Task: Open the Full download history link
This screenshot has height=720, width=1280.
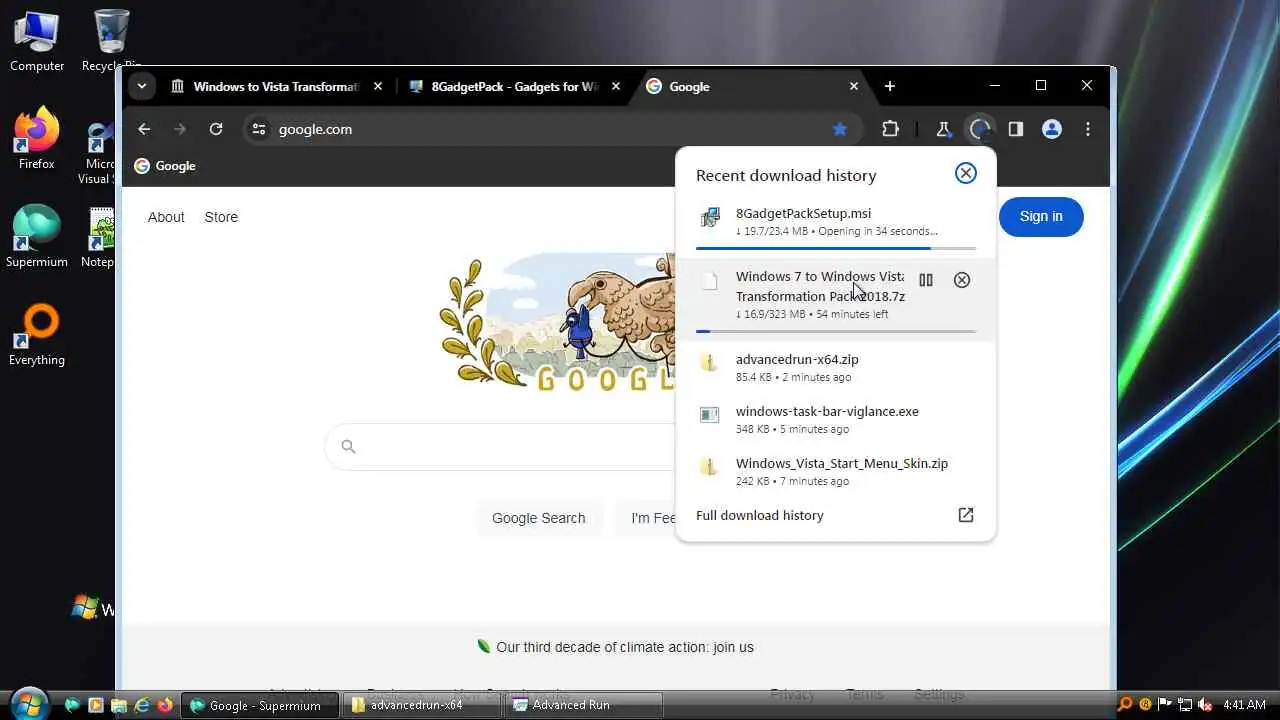Action: pyautogui.click(x=760, y=515)
